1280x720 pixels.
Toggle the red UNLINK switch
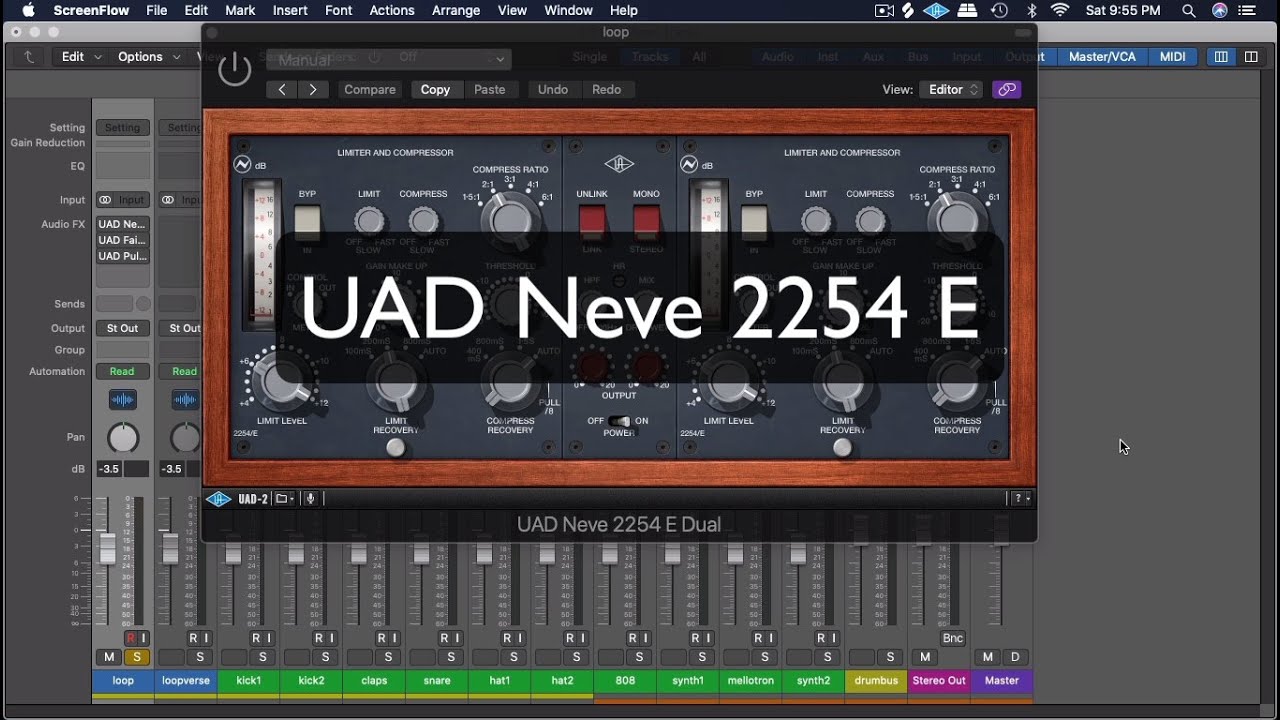pos(593,223)
